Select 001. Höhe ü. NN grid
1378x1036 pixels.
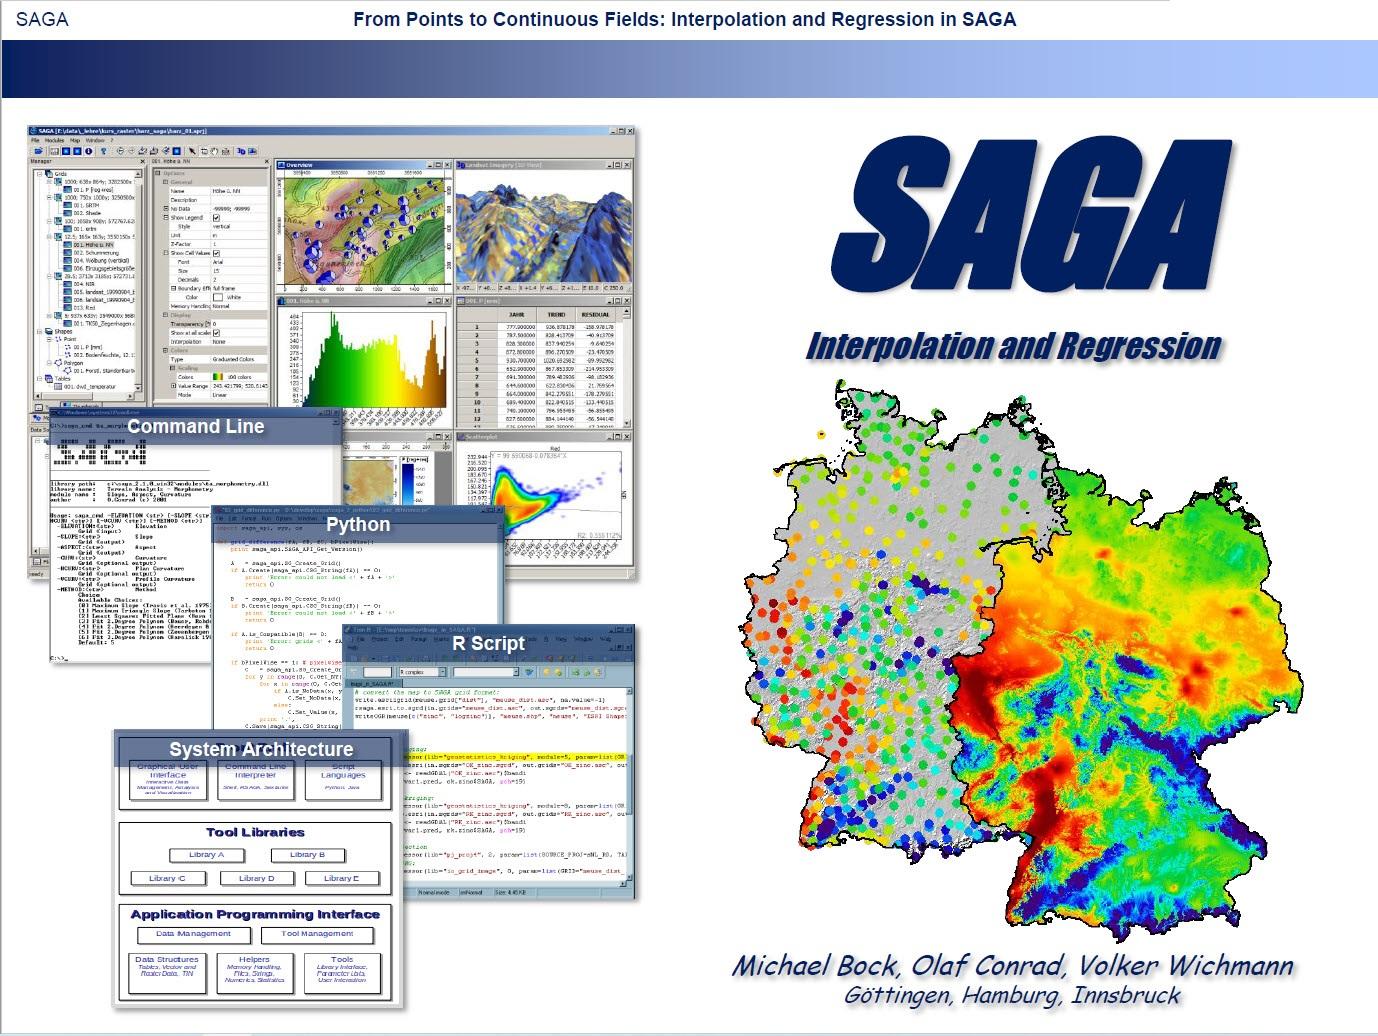[93, 245]
